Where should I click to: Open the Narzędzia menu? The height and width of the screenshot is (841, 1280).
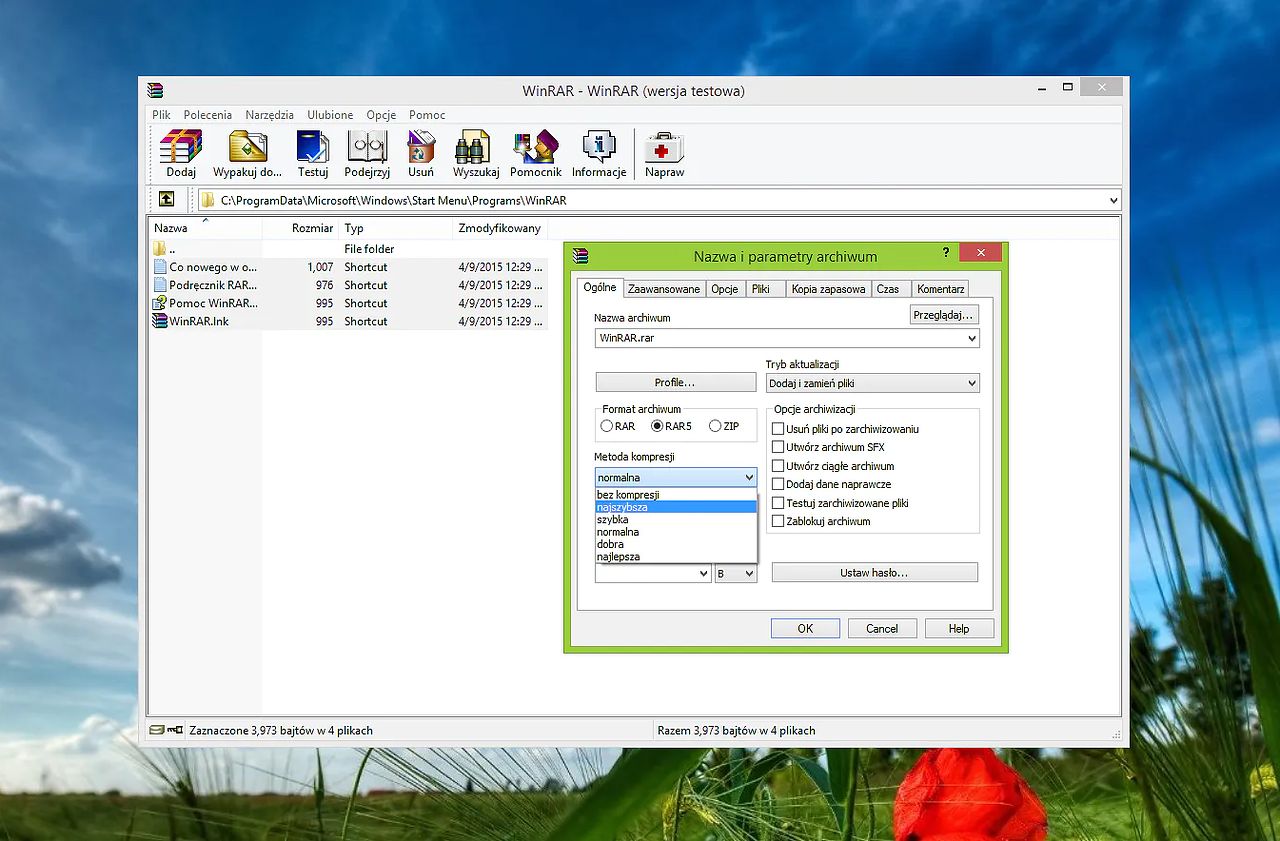click(x=270, y=115)
